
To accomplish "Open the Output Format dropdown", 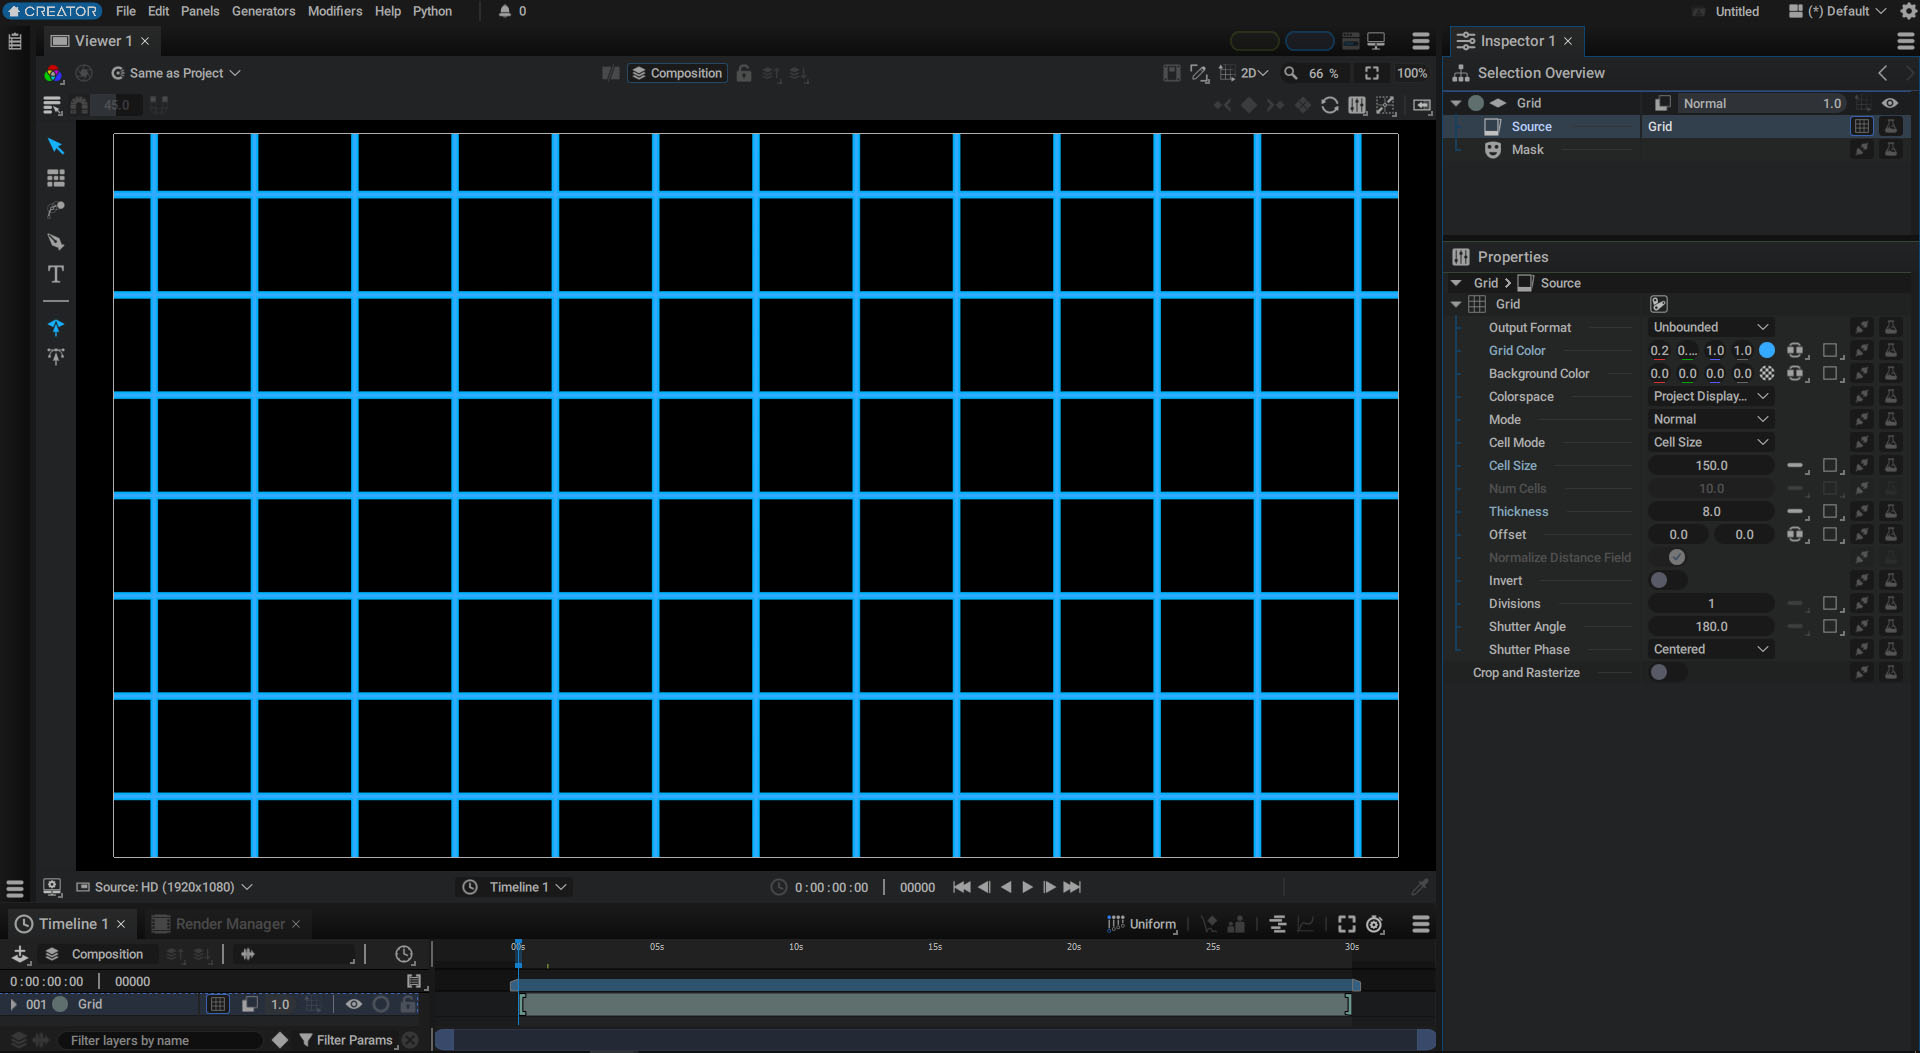I will point(1711,327).
